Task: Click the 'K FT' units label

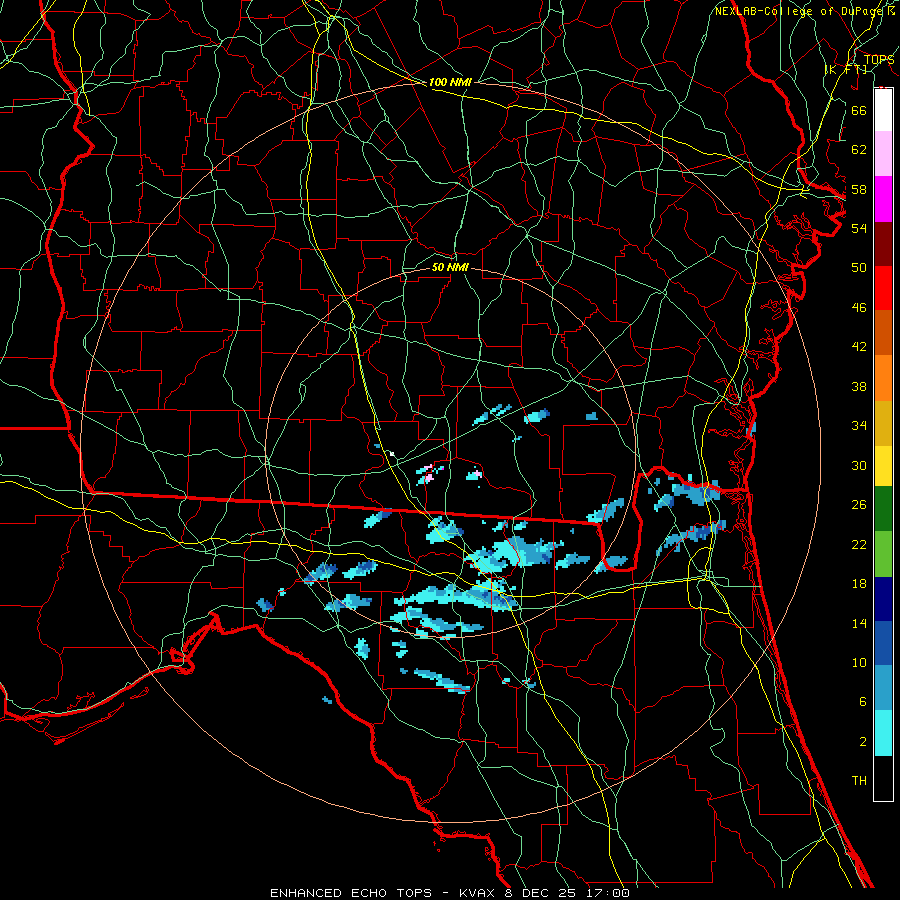Action: (x=845, y=69)
